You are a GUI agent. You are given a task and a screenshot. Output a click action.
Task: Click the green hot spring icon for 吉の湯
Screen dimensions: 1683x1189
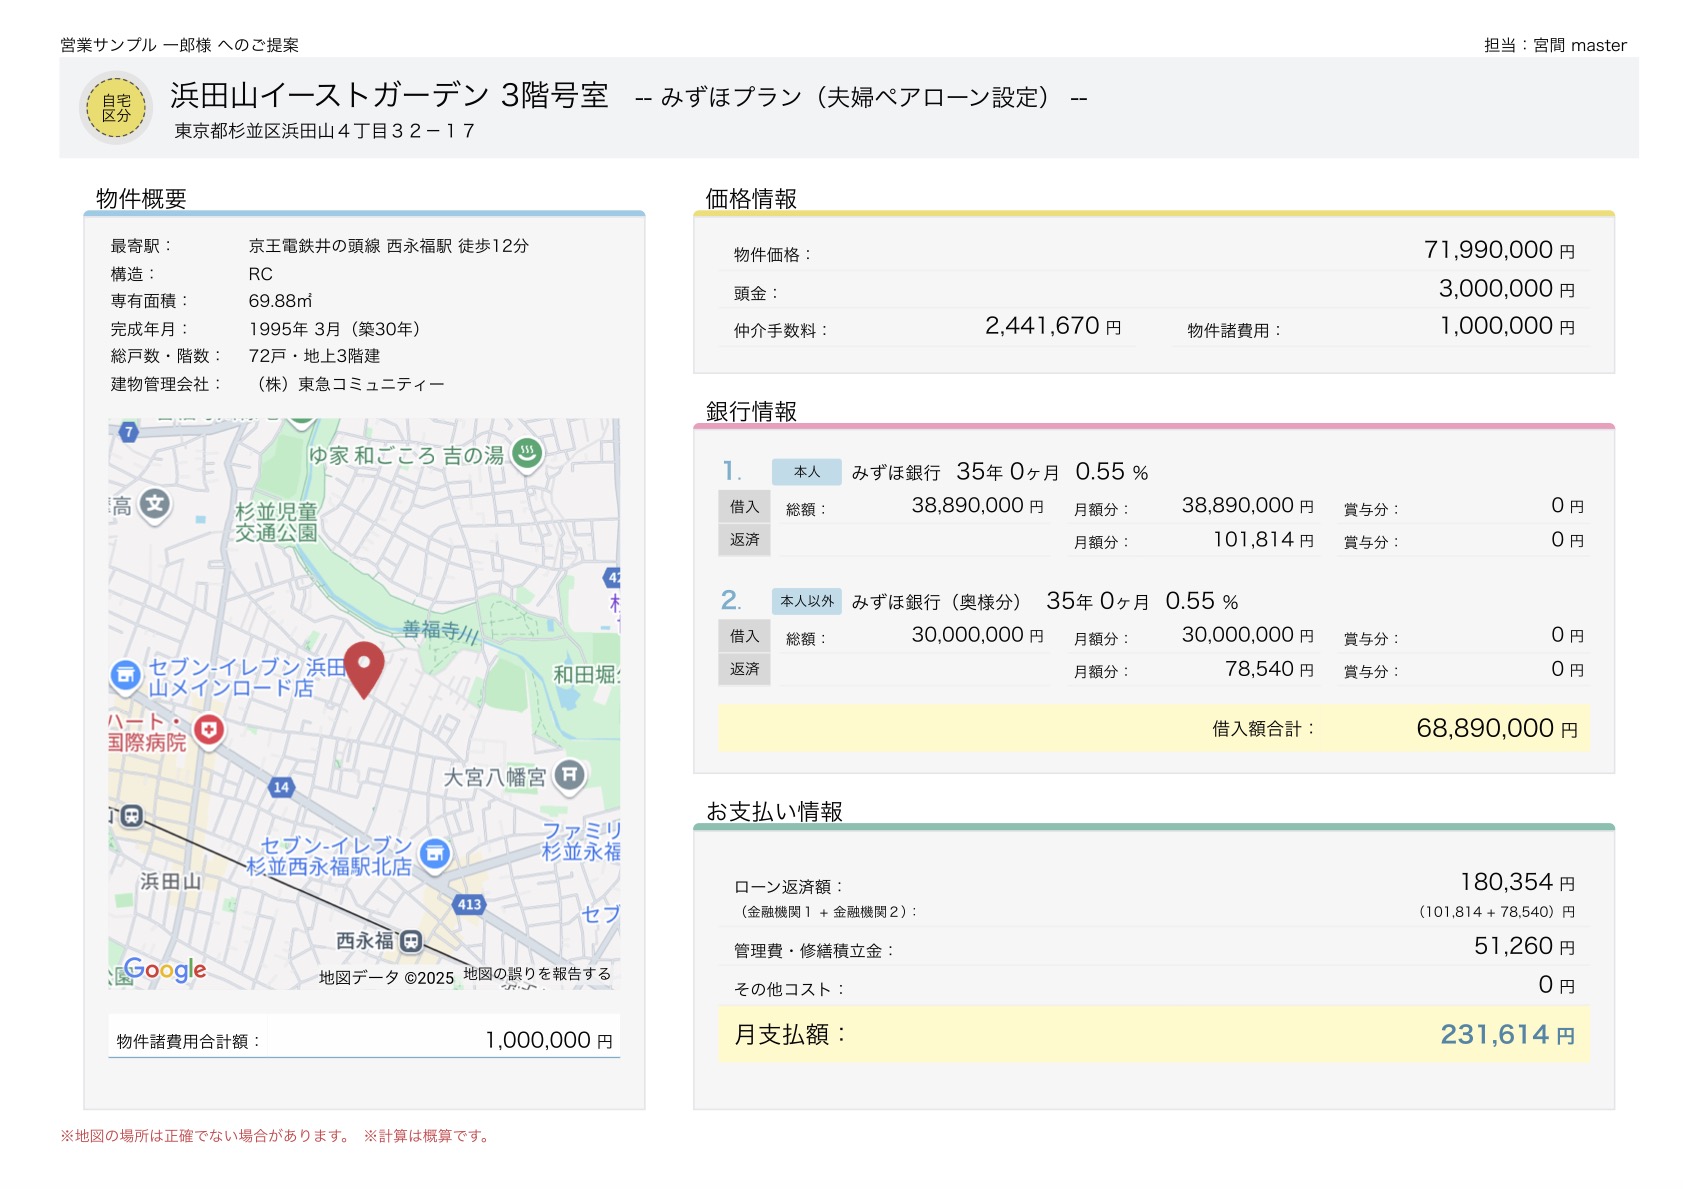pyautogui.click(x=527, y=454)
